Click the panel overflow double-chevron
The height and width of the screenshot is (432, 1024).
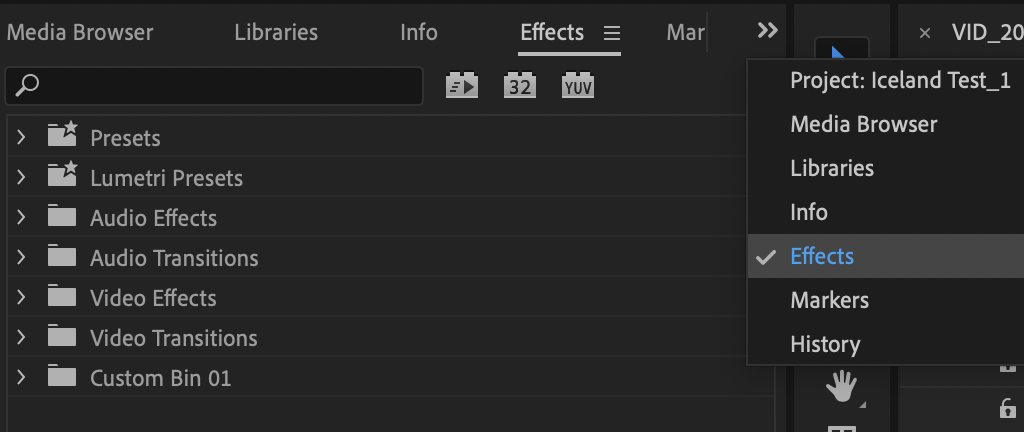(x=767, y=30)
